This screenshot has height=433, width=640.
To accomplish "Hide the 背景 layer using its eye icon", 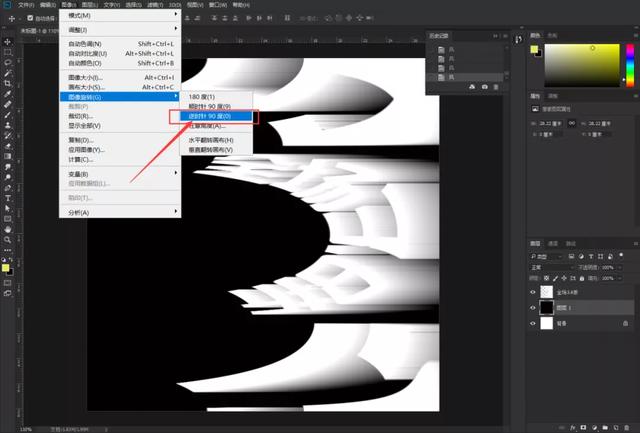I will coord(532,323).
